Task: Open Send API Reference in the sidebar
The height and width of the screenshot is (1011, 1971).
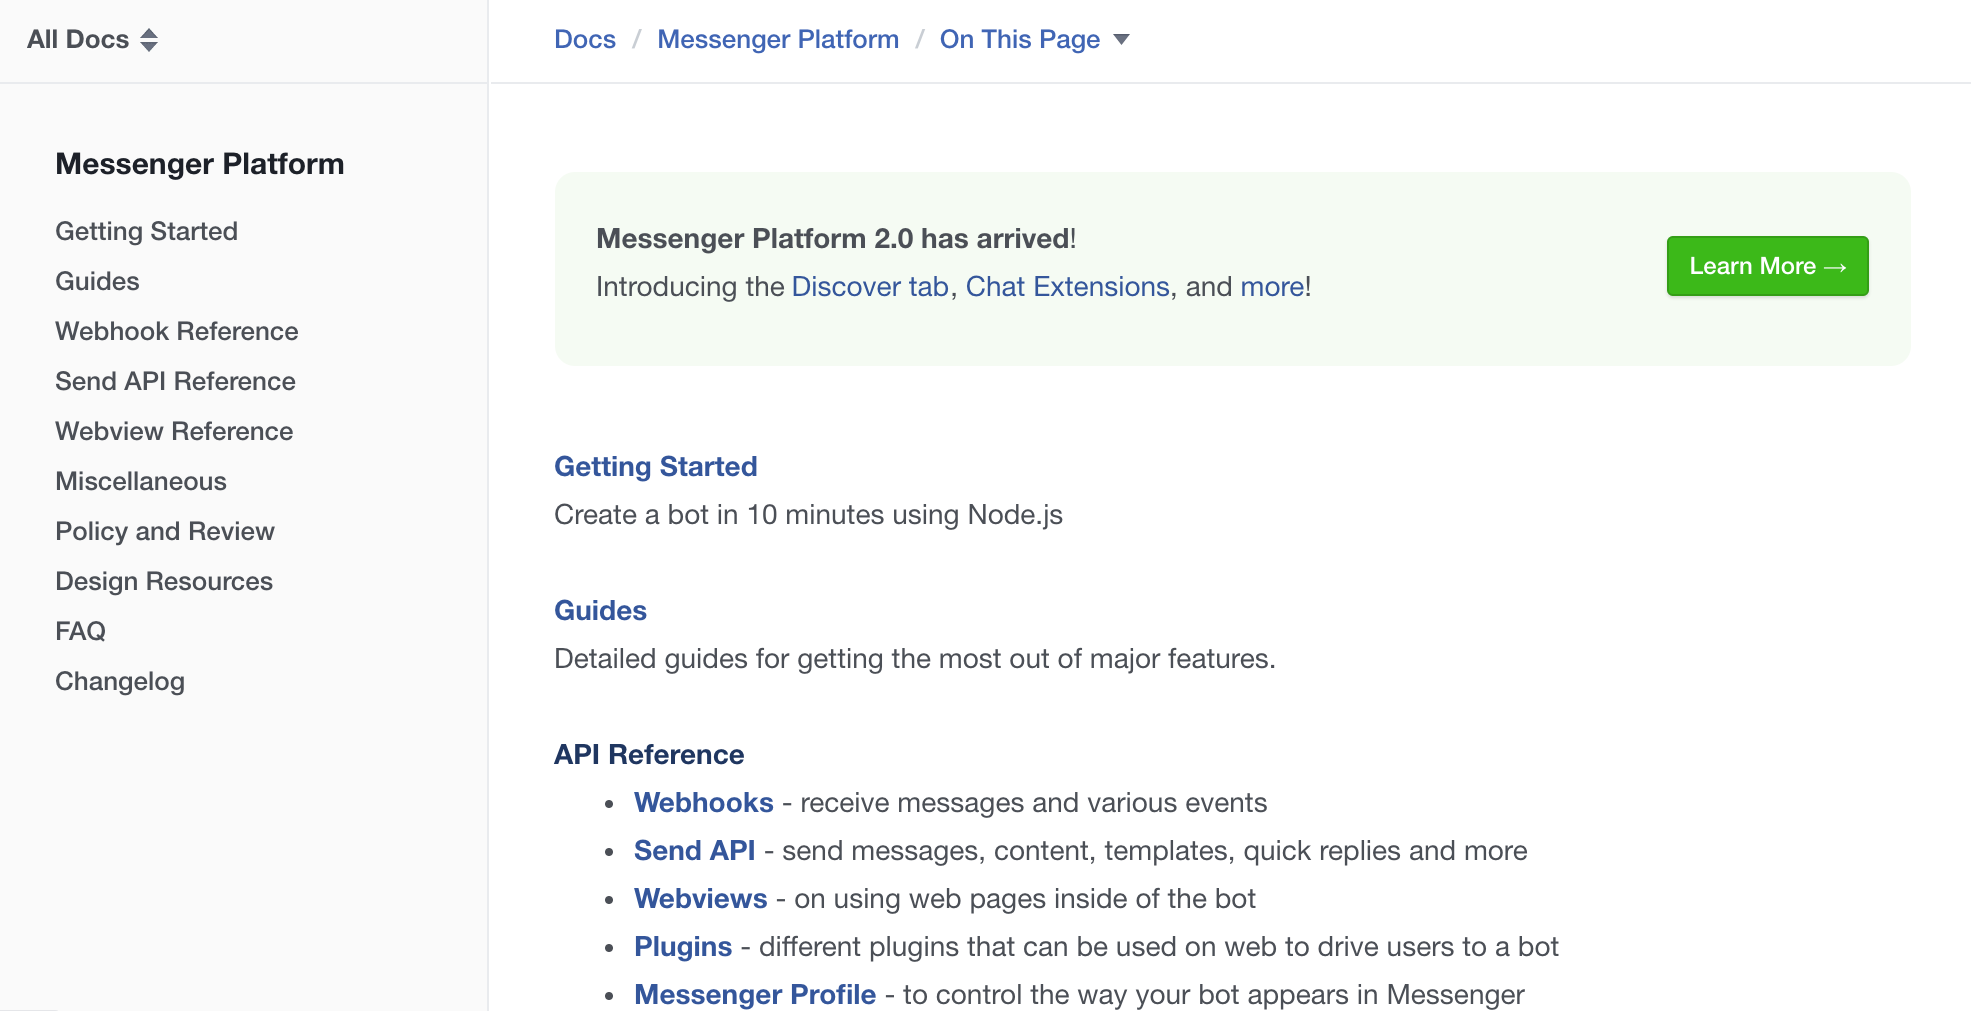Action: 175,381
